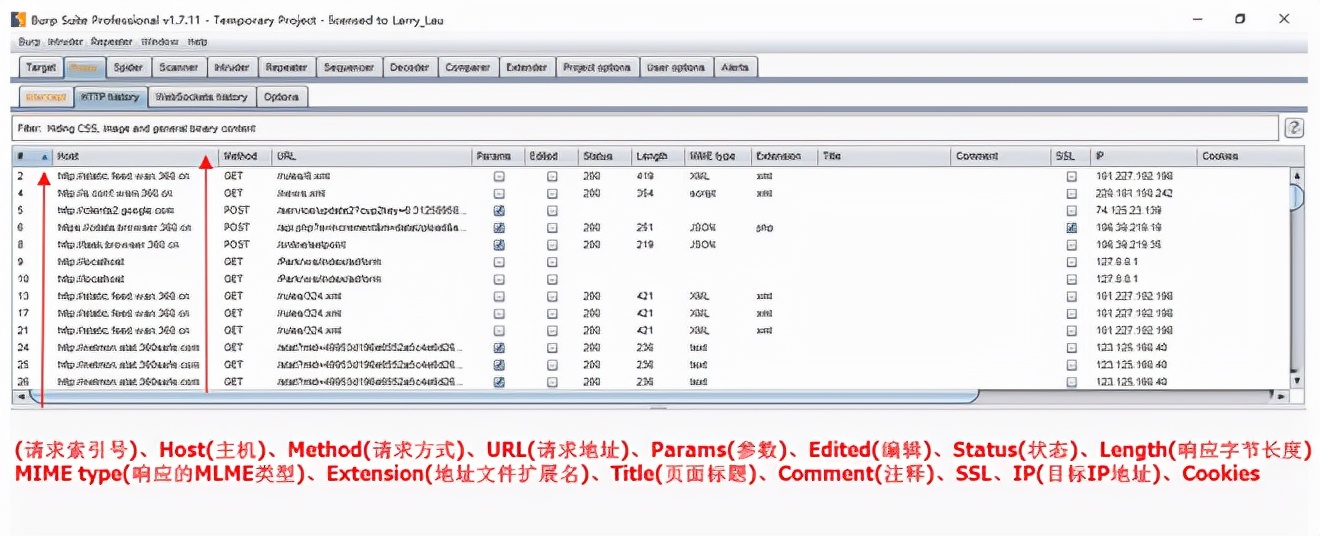Select the WebSockets history sub-tab
The width and height of the screenshot is (1320, 536).
tap(202, 97)
